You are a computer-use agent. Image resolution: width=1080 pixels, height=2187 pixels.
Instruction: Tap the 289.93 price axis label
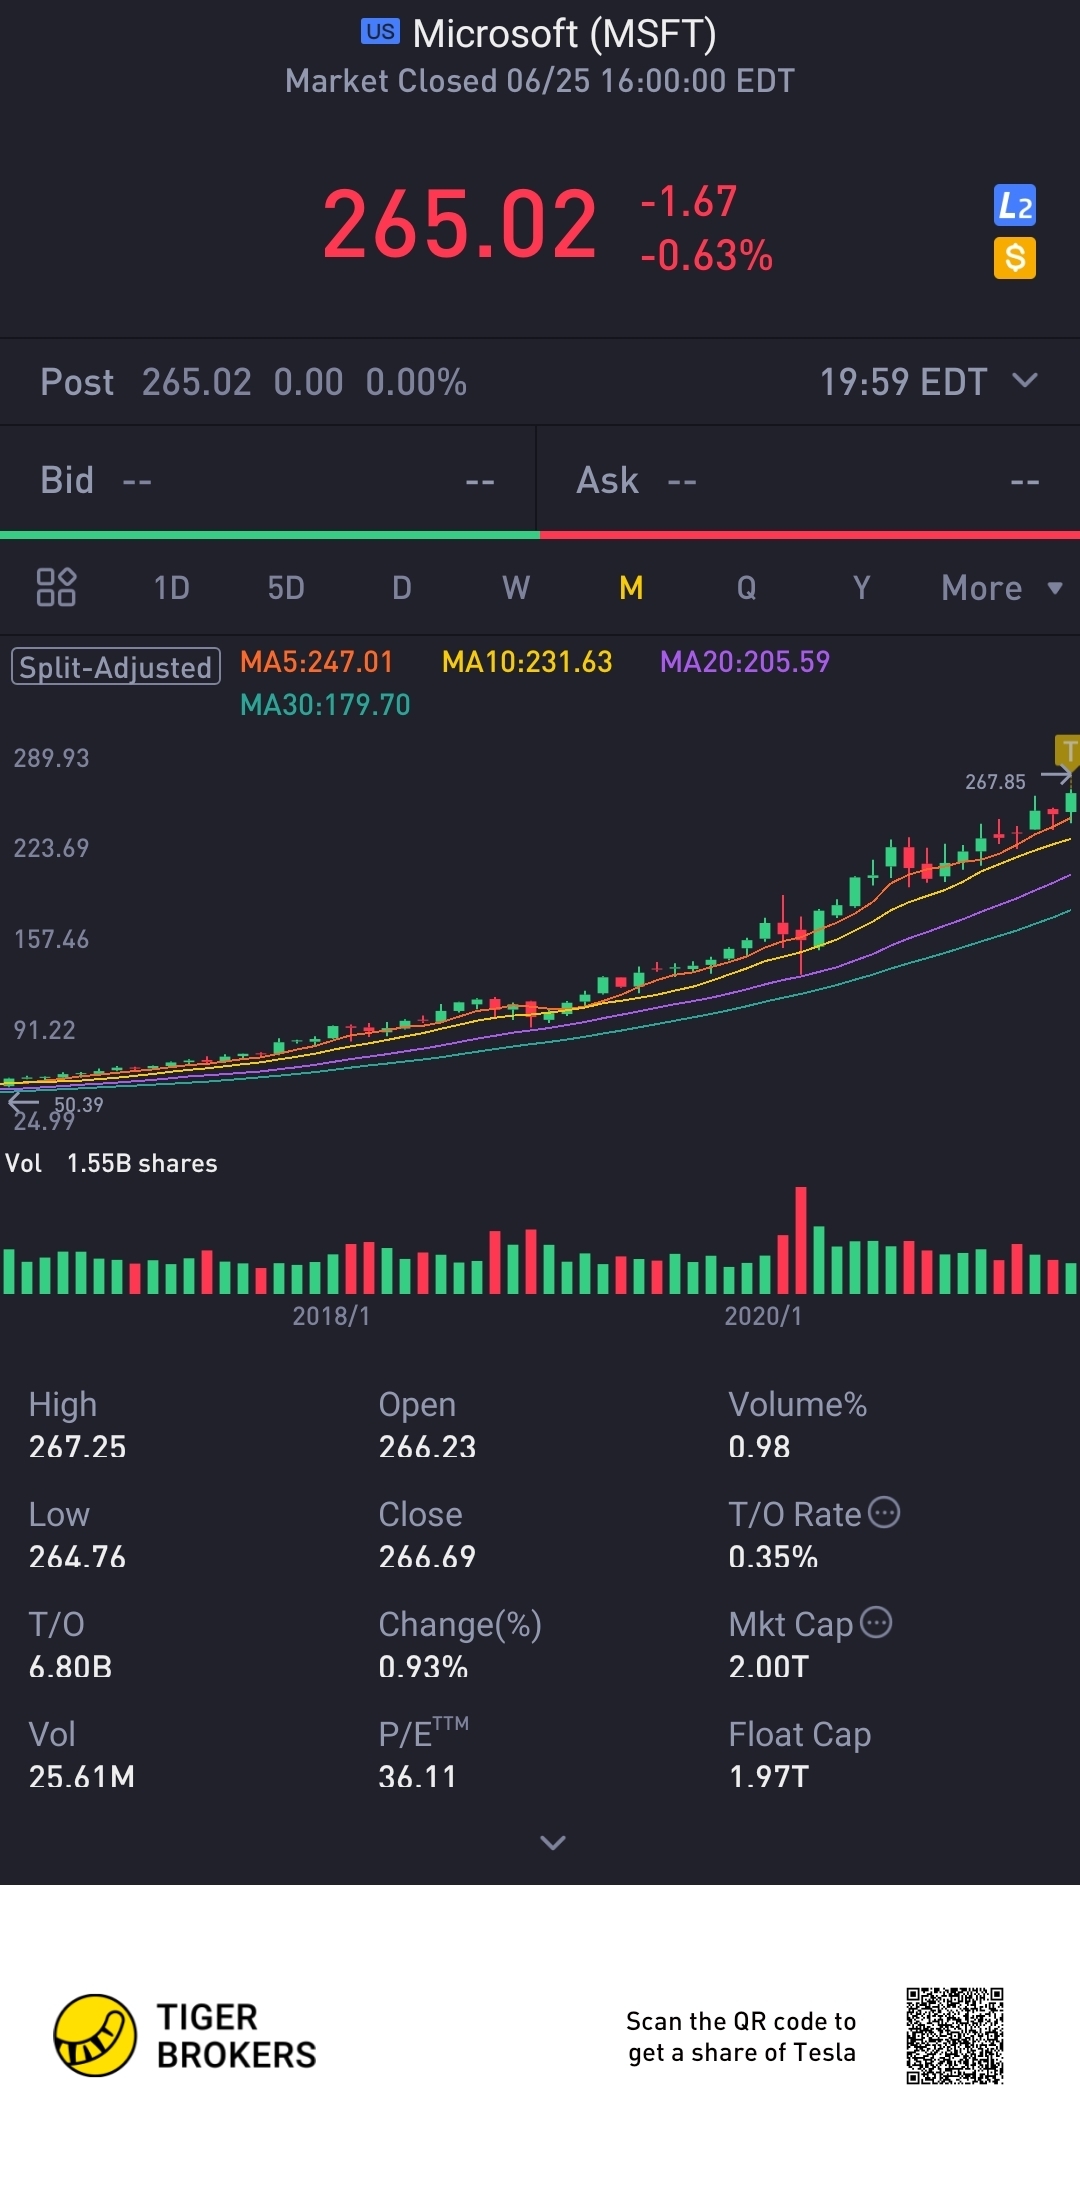click(51, 758)
